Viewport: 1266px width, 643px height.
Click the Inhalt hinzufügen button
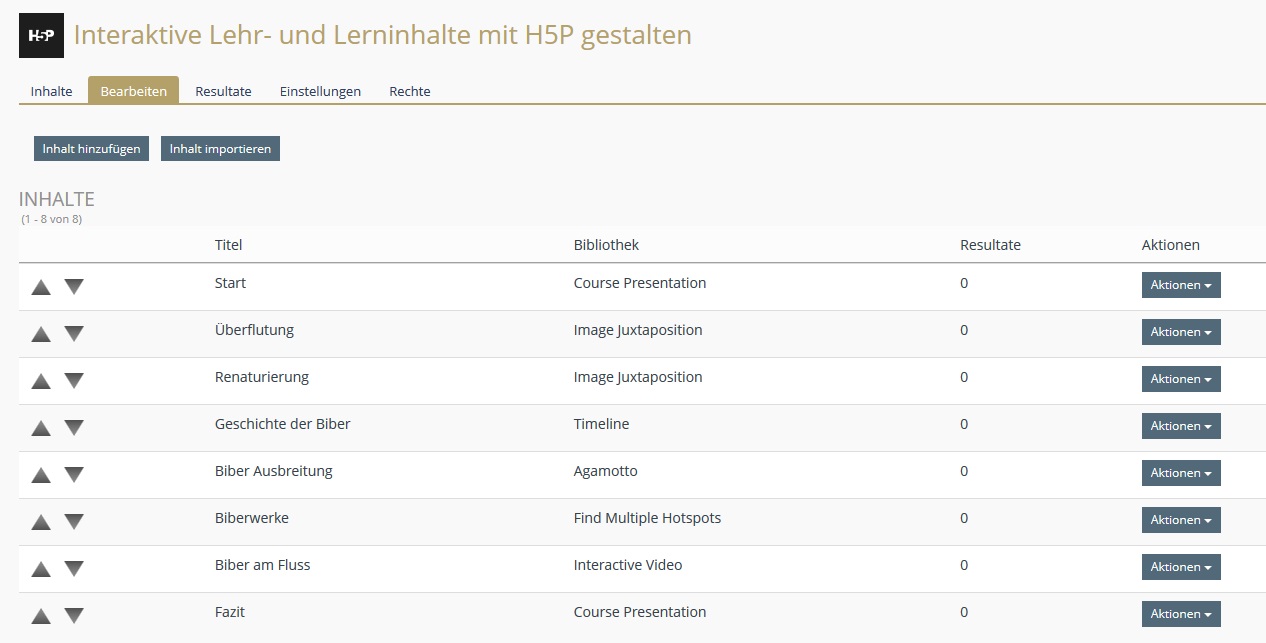pyautogui.click(x=91, y=149)
